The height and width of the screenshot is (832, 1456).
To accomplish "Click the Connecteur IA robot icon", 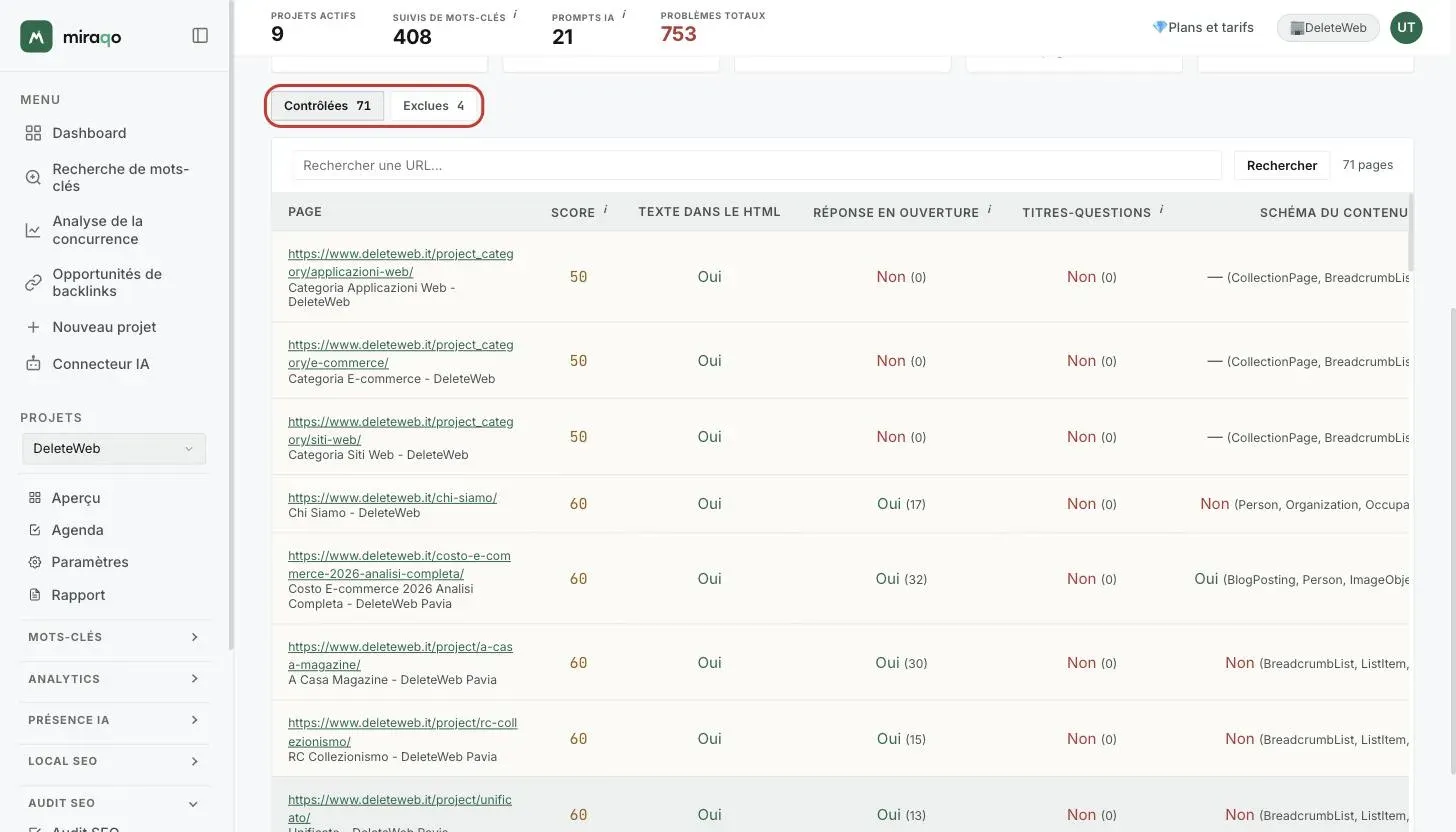I will click(33, 364).
